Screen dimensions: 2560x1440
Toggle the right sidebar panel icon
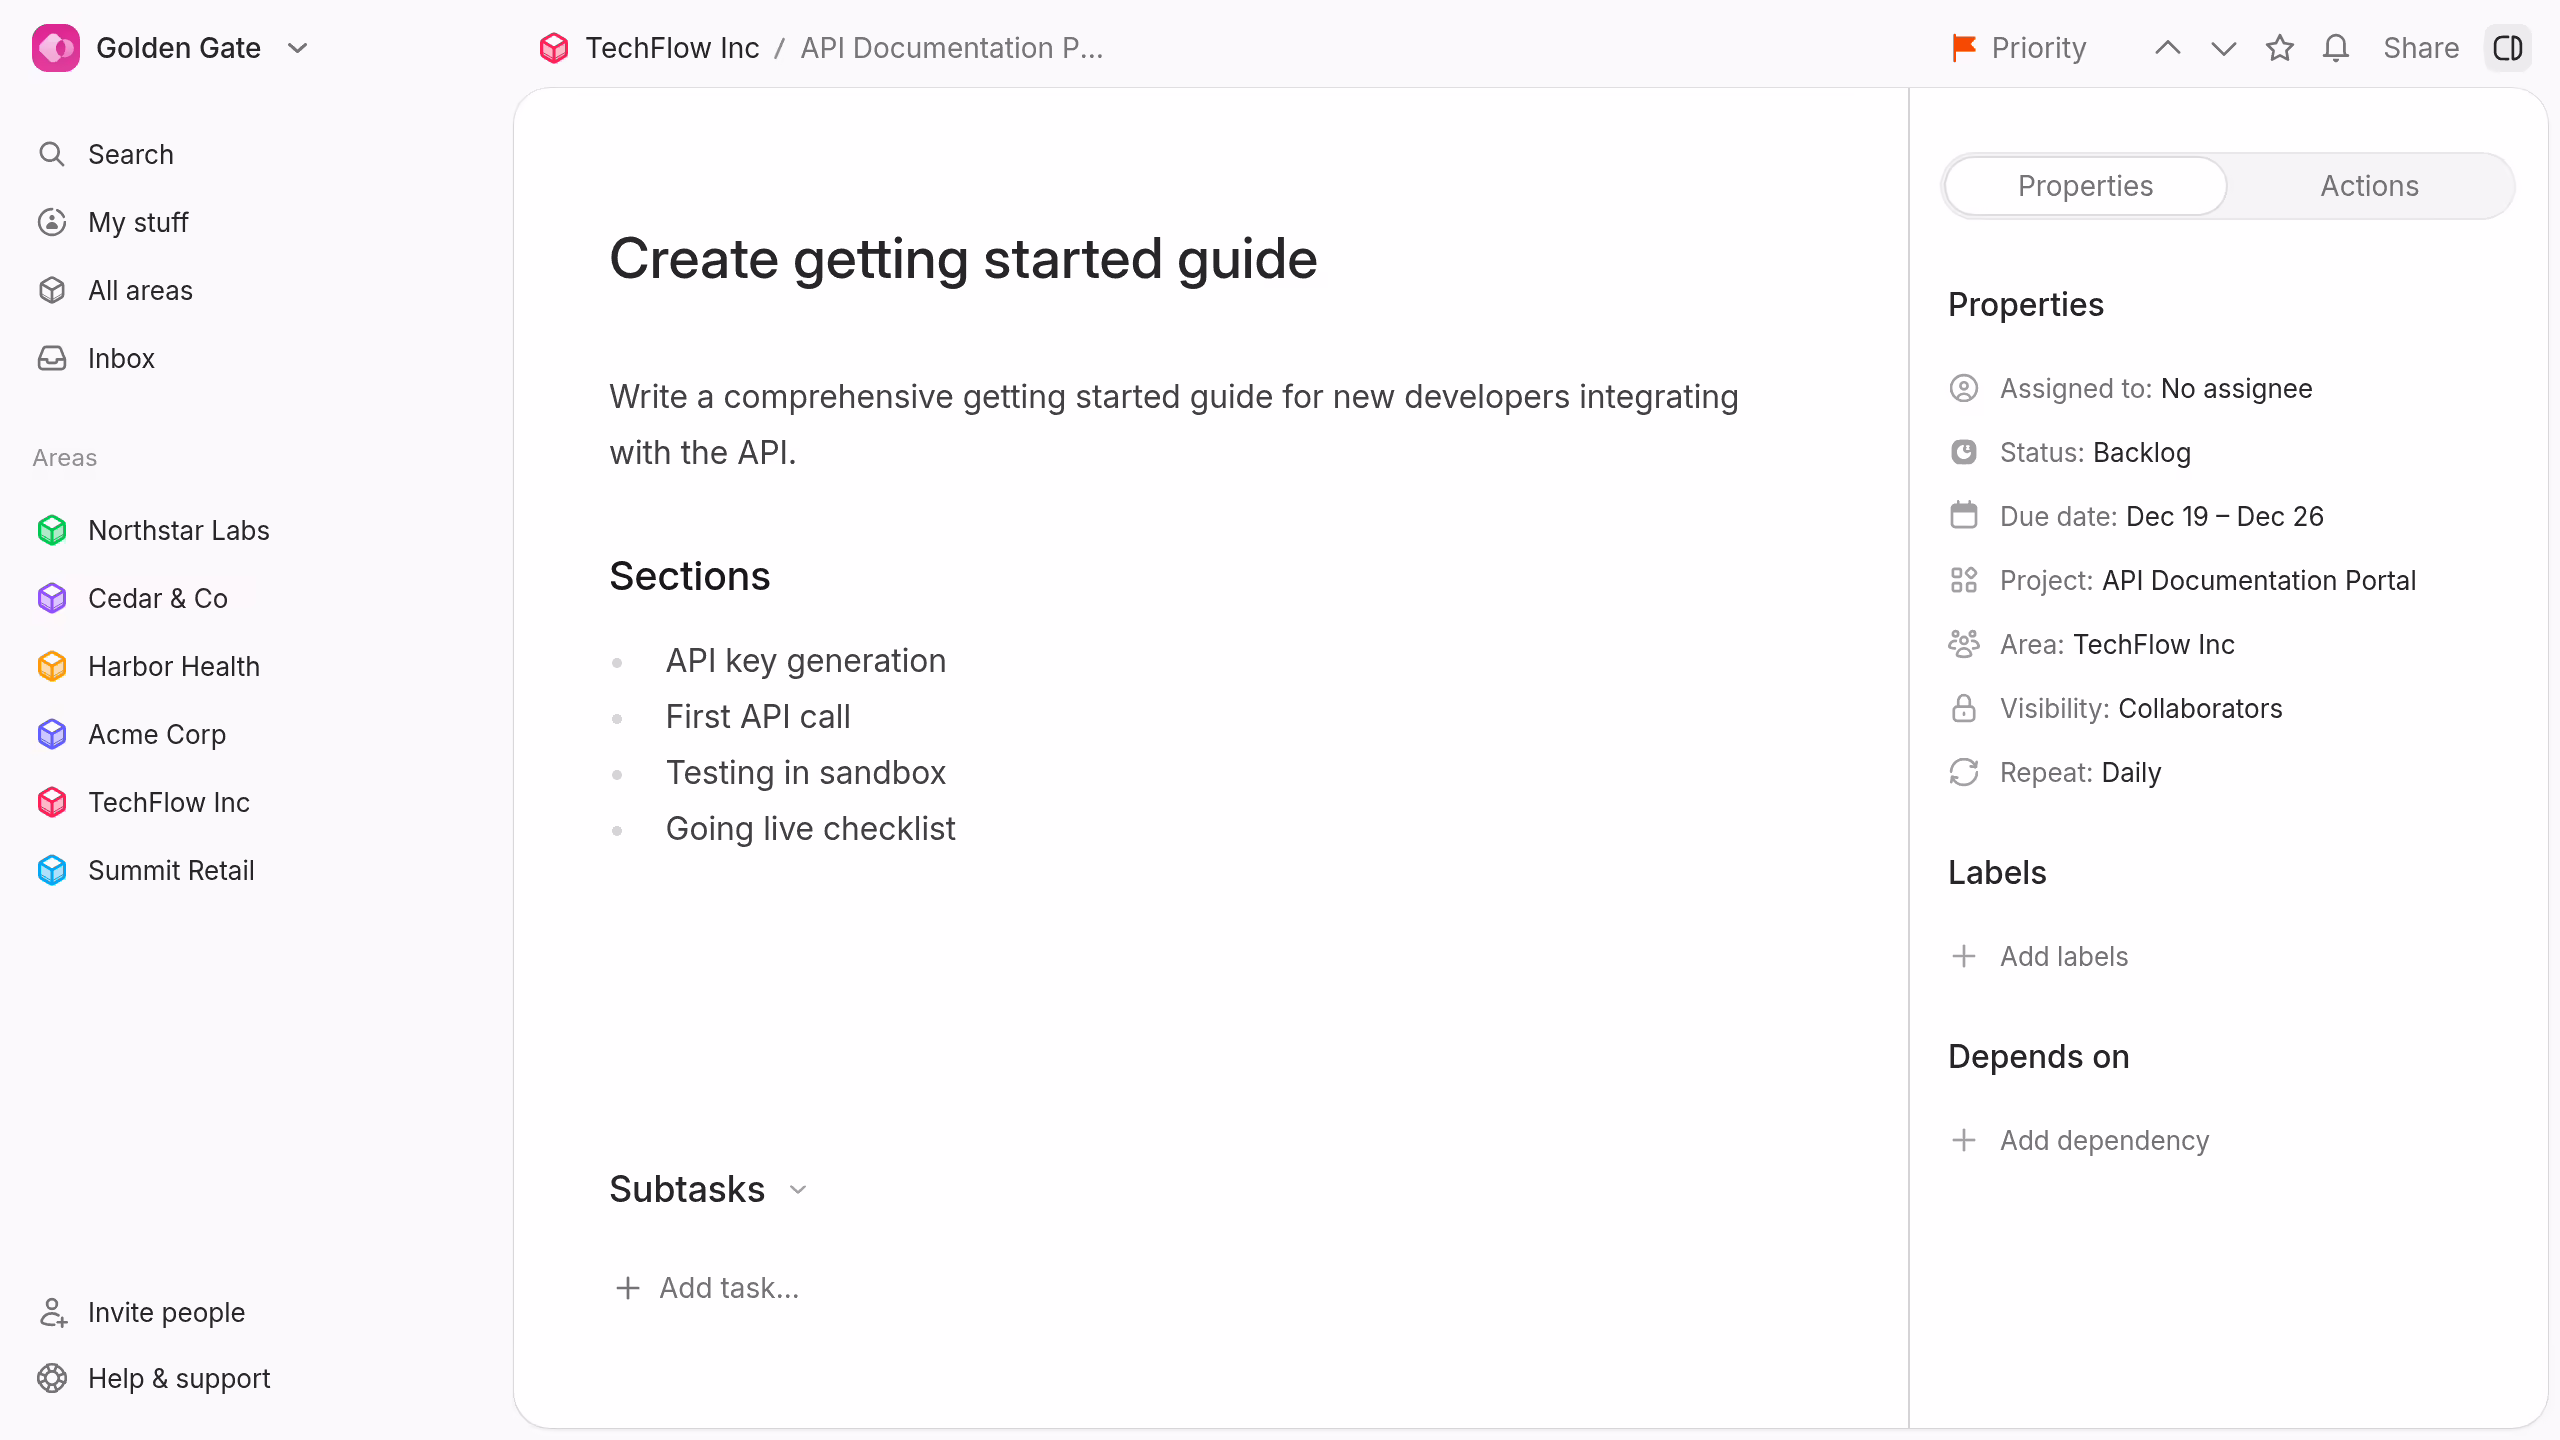pos(2507,48)
